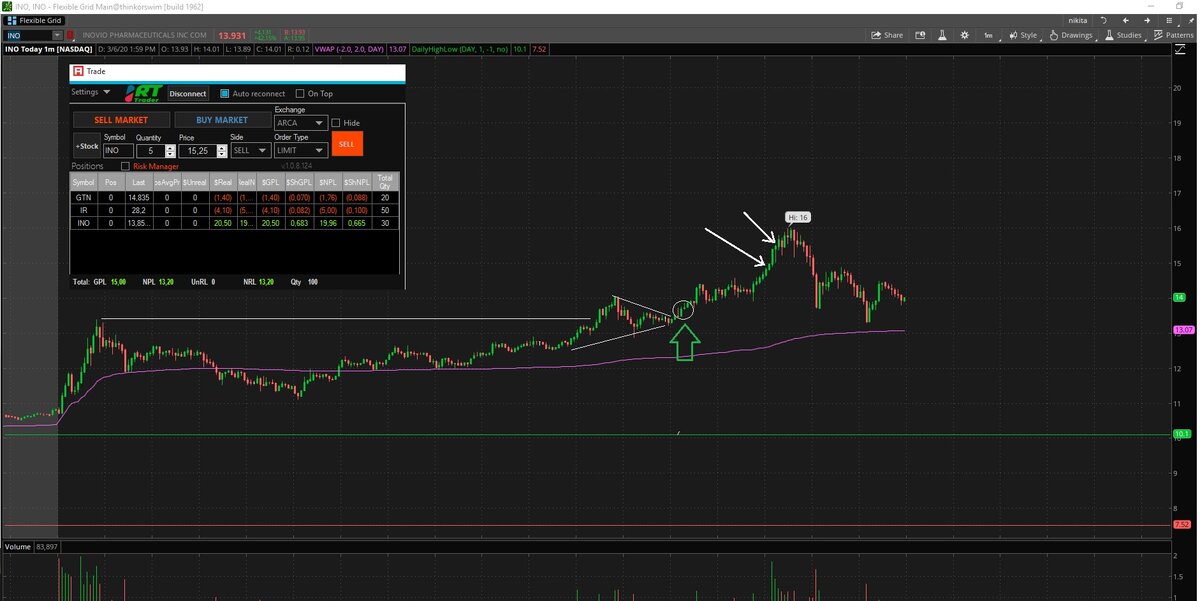This screenshot has width=1200, height=601.
Task: Click the BUY MARKET button
Action: tap(222, 120)
